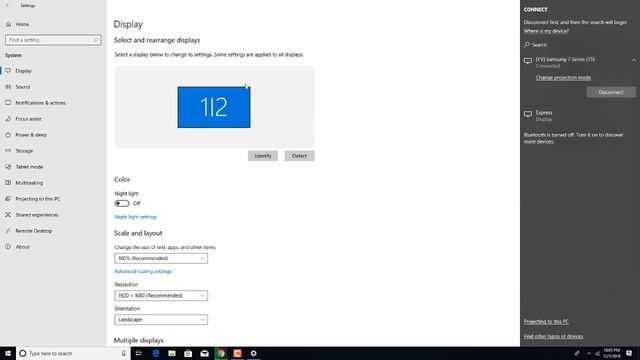This screenshot has width=640, height=360.
Task: Select the Express Display device
Action: pos(544,116)
